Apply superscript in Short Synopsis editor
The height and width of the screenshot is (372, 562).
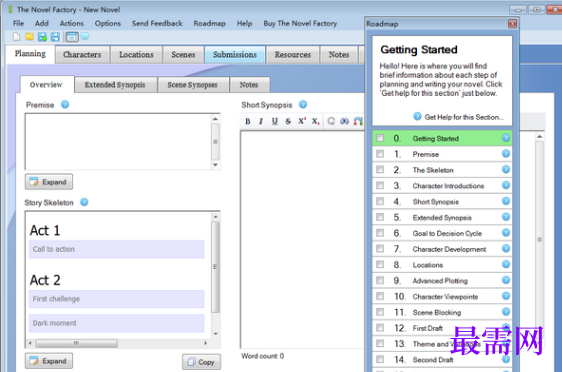coord(302,121)
